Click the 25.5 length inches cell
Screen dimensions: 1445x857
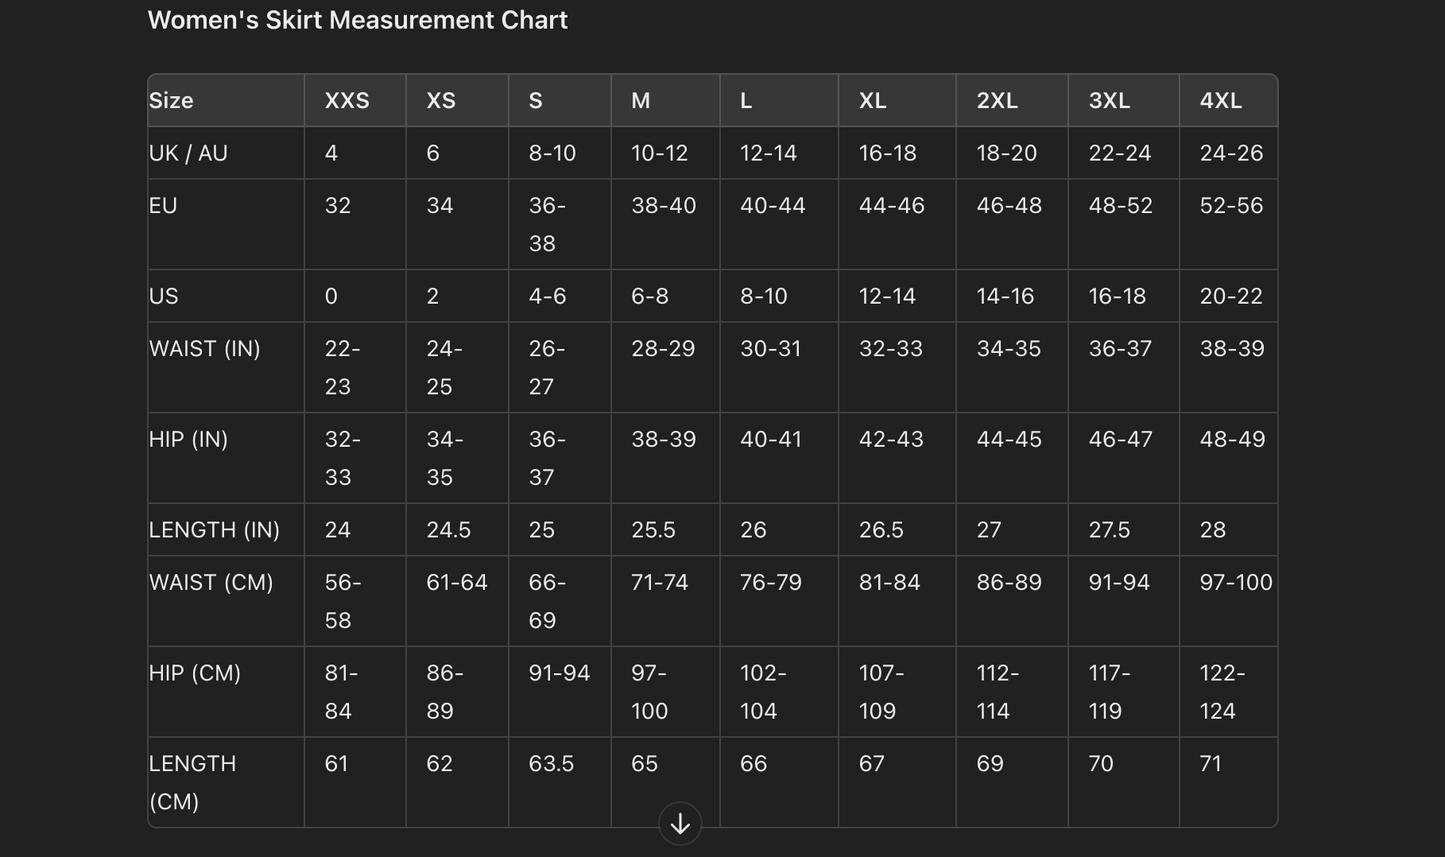[653, 530]
